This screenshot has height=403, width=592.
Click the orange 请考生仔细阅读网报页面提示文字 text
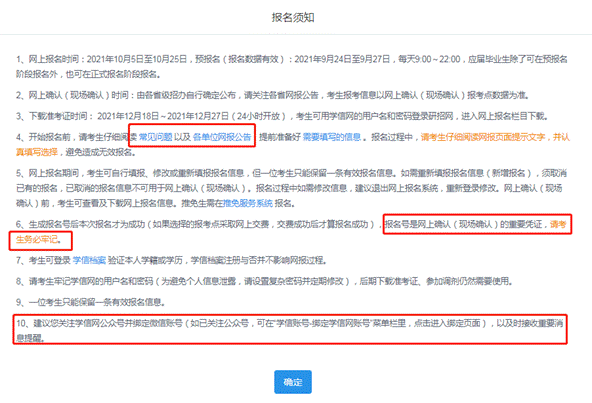click(x=483, y=137)
